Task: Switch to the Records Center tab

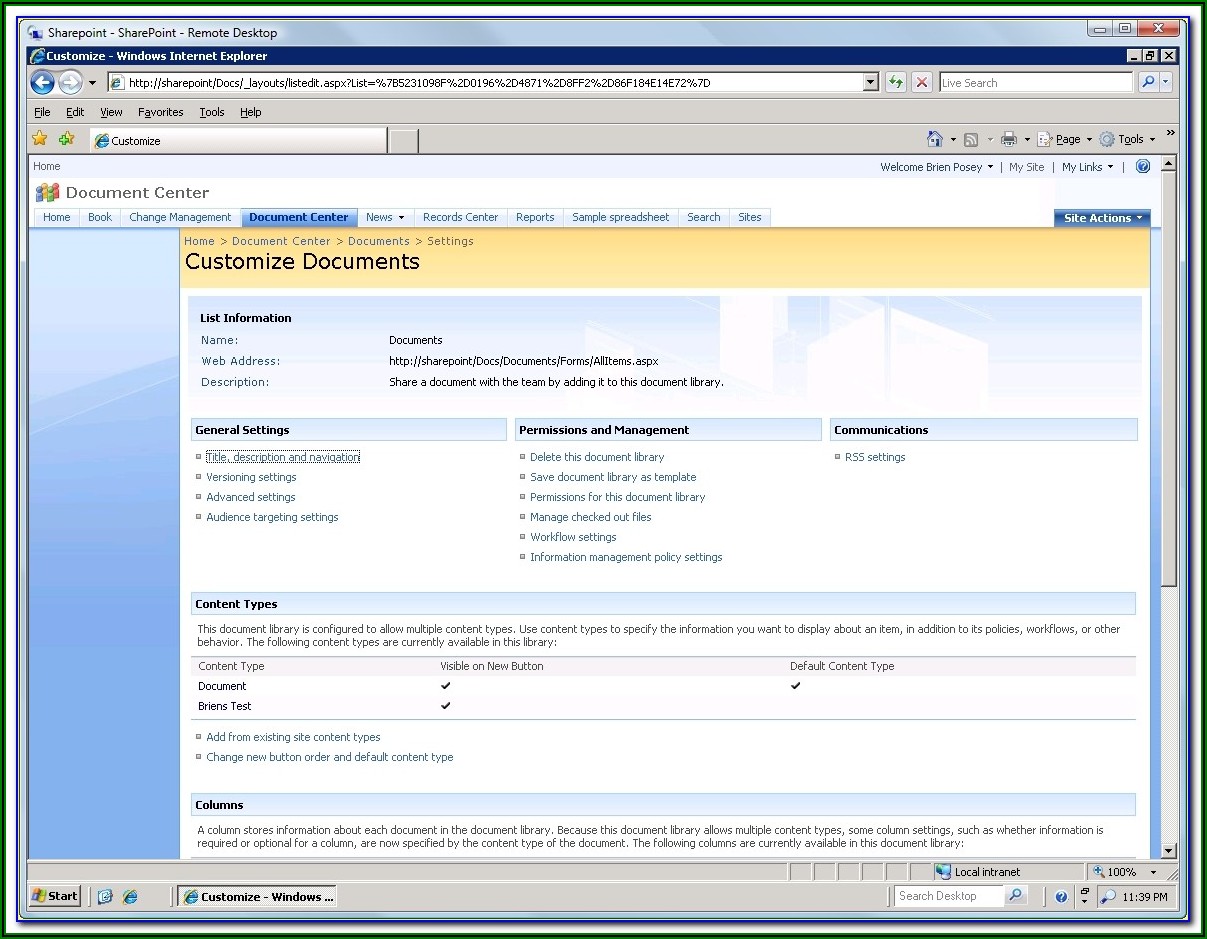Action: coord(460,217)
